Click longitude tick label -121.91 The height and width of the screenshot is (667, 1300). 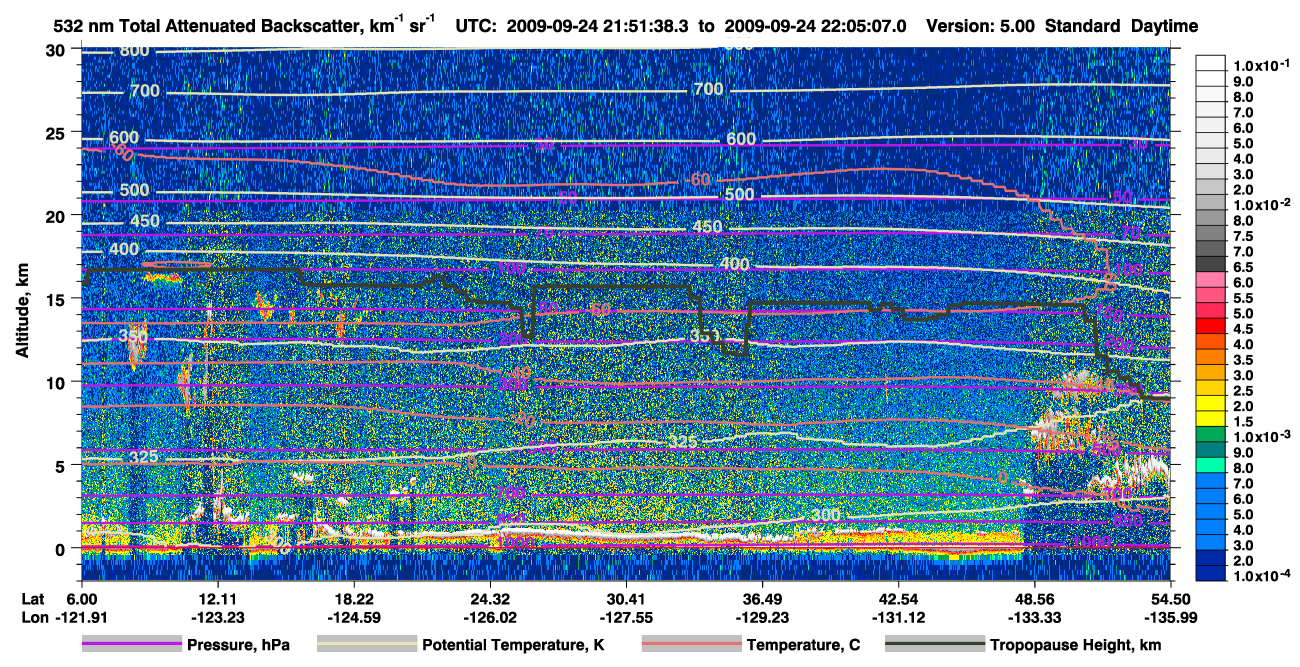tap(81, 617)
